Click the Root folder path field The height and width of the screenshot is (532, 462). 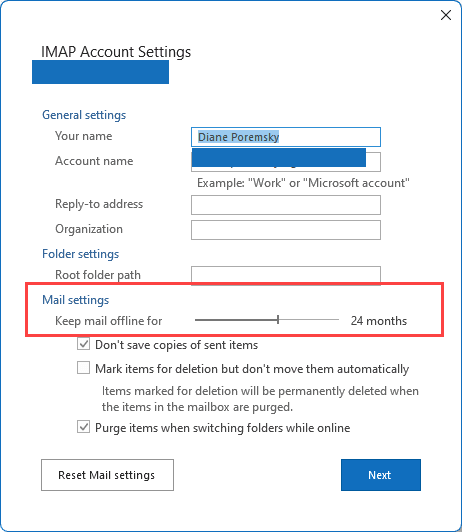(x=286, y=275)
